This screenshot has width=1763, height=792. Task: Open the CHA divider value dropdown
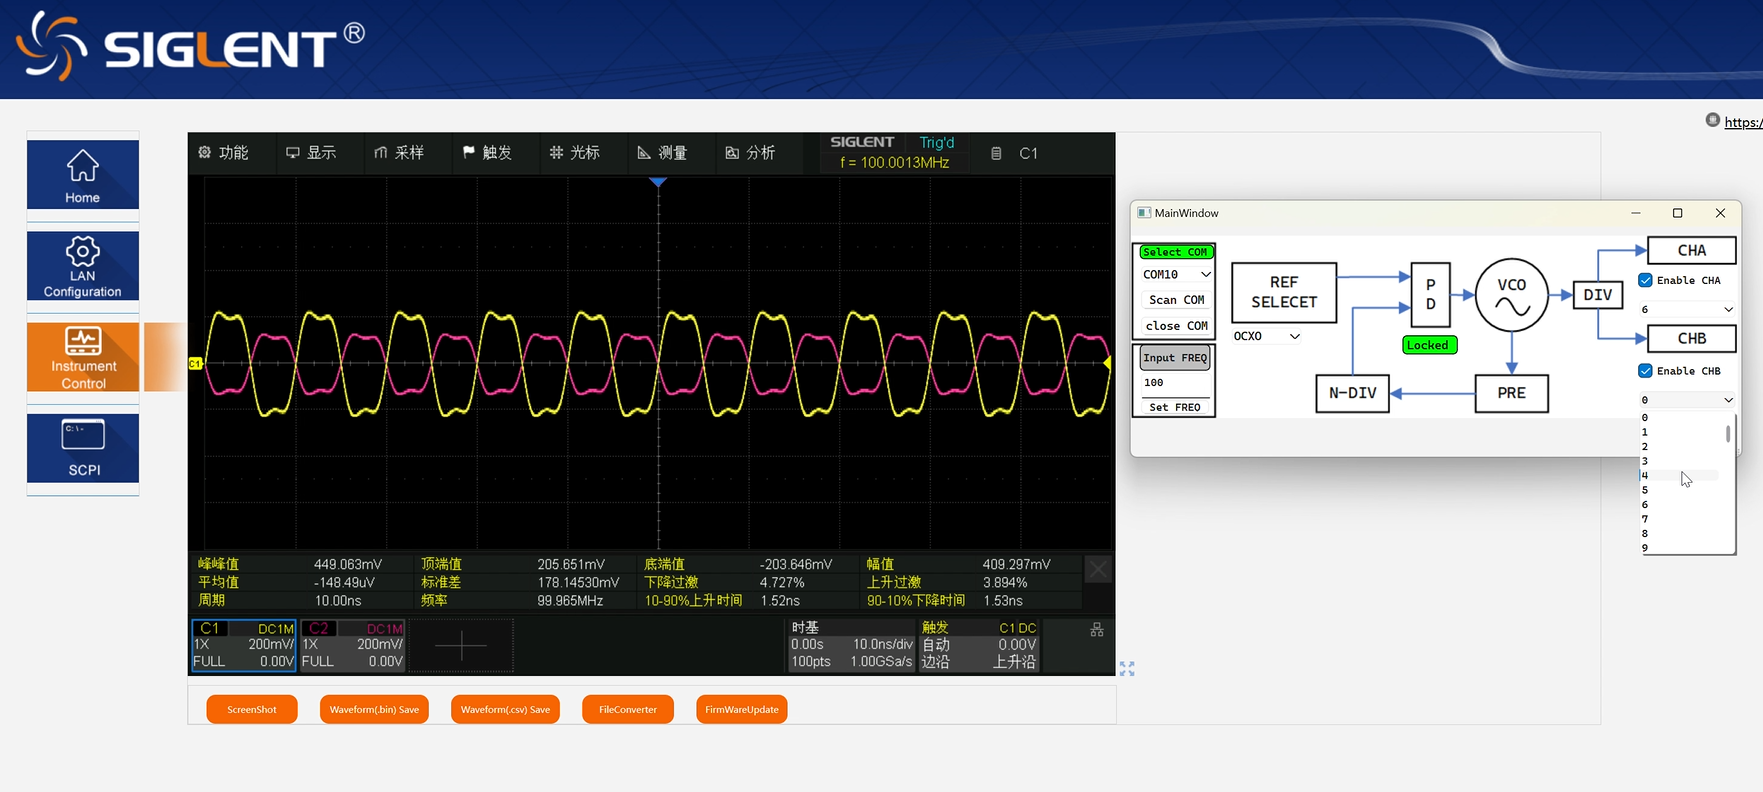(x=1687, y=309)
